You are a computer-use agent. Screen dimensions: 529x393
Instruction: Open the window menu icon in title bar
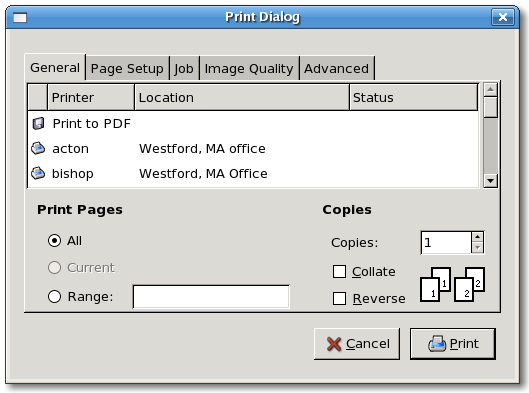20,17
